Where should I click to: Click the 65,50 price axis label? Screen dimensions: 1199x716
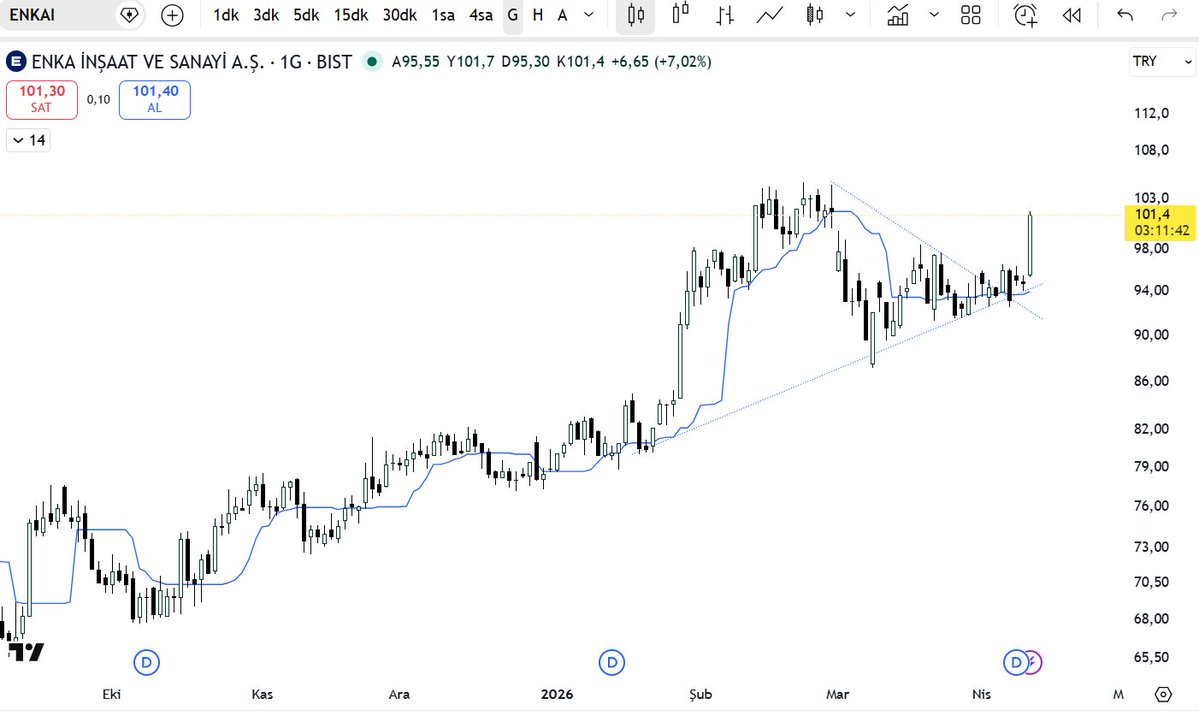(1151, 657)
